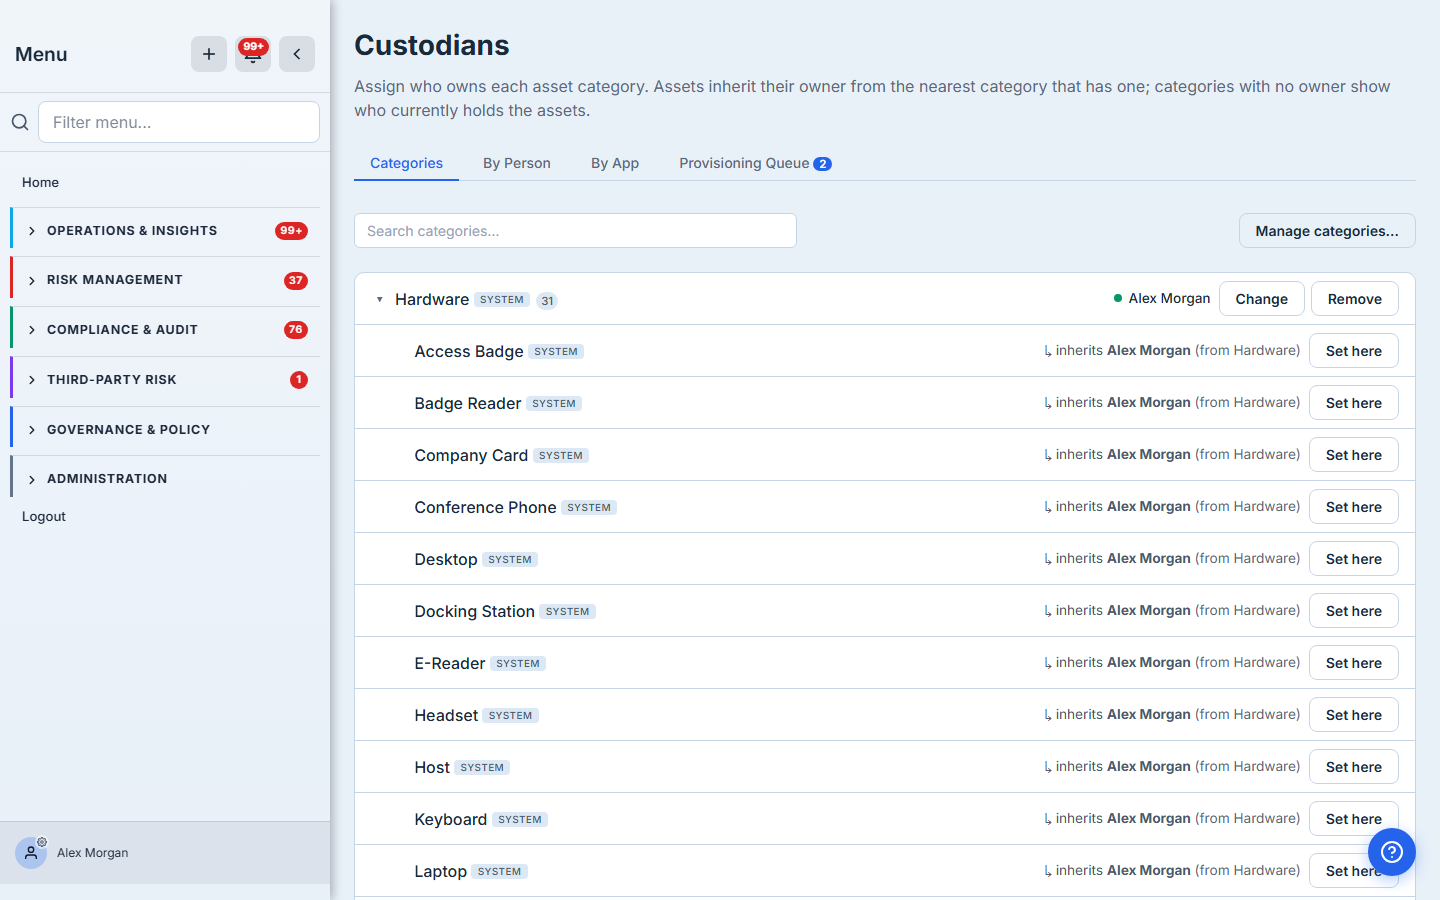Focus the Search categories field
Image resolution: width=1440 pixels, height=900 pixels.
(575, 231)
